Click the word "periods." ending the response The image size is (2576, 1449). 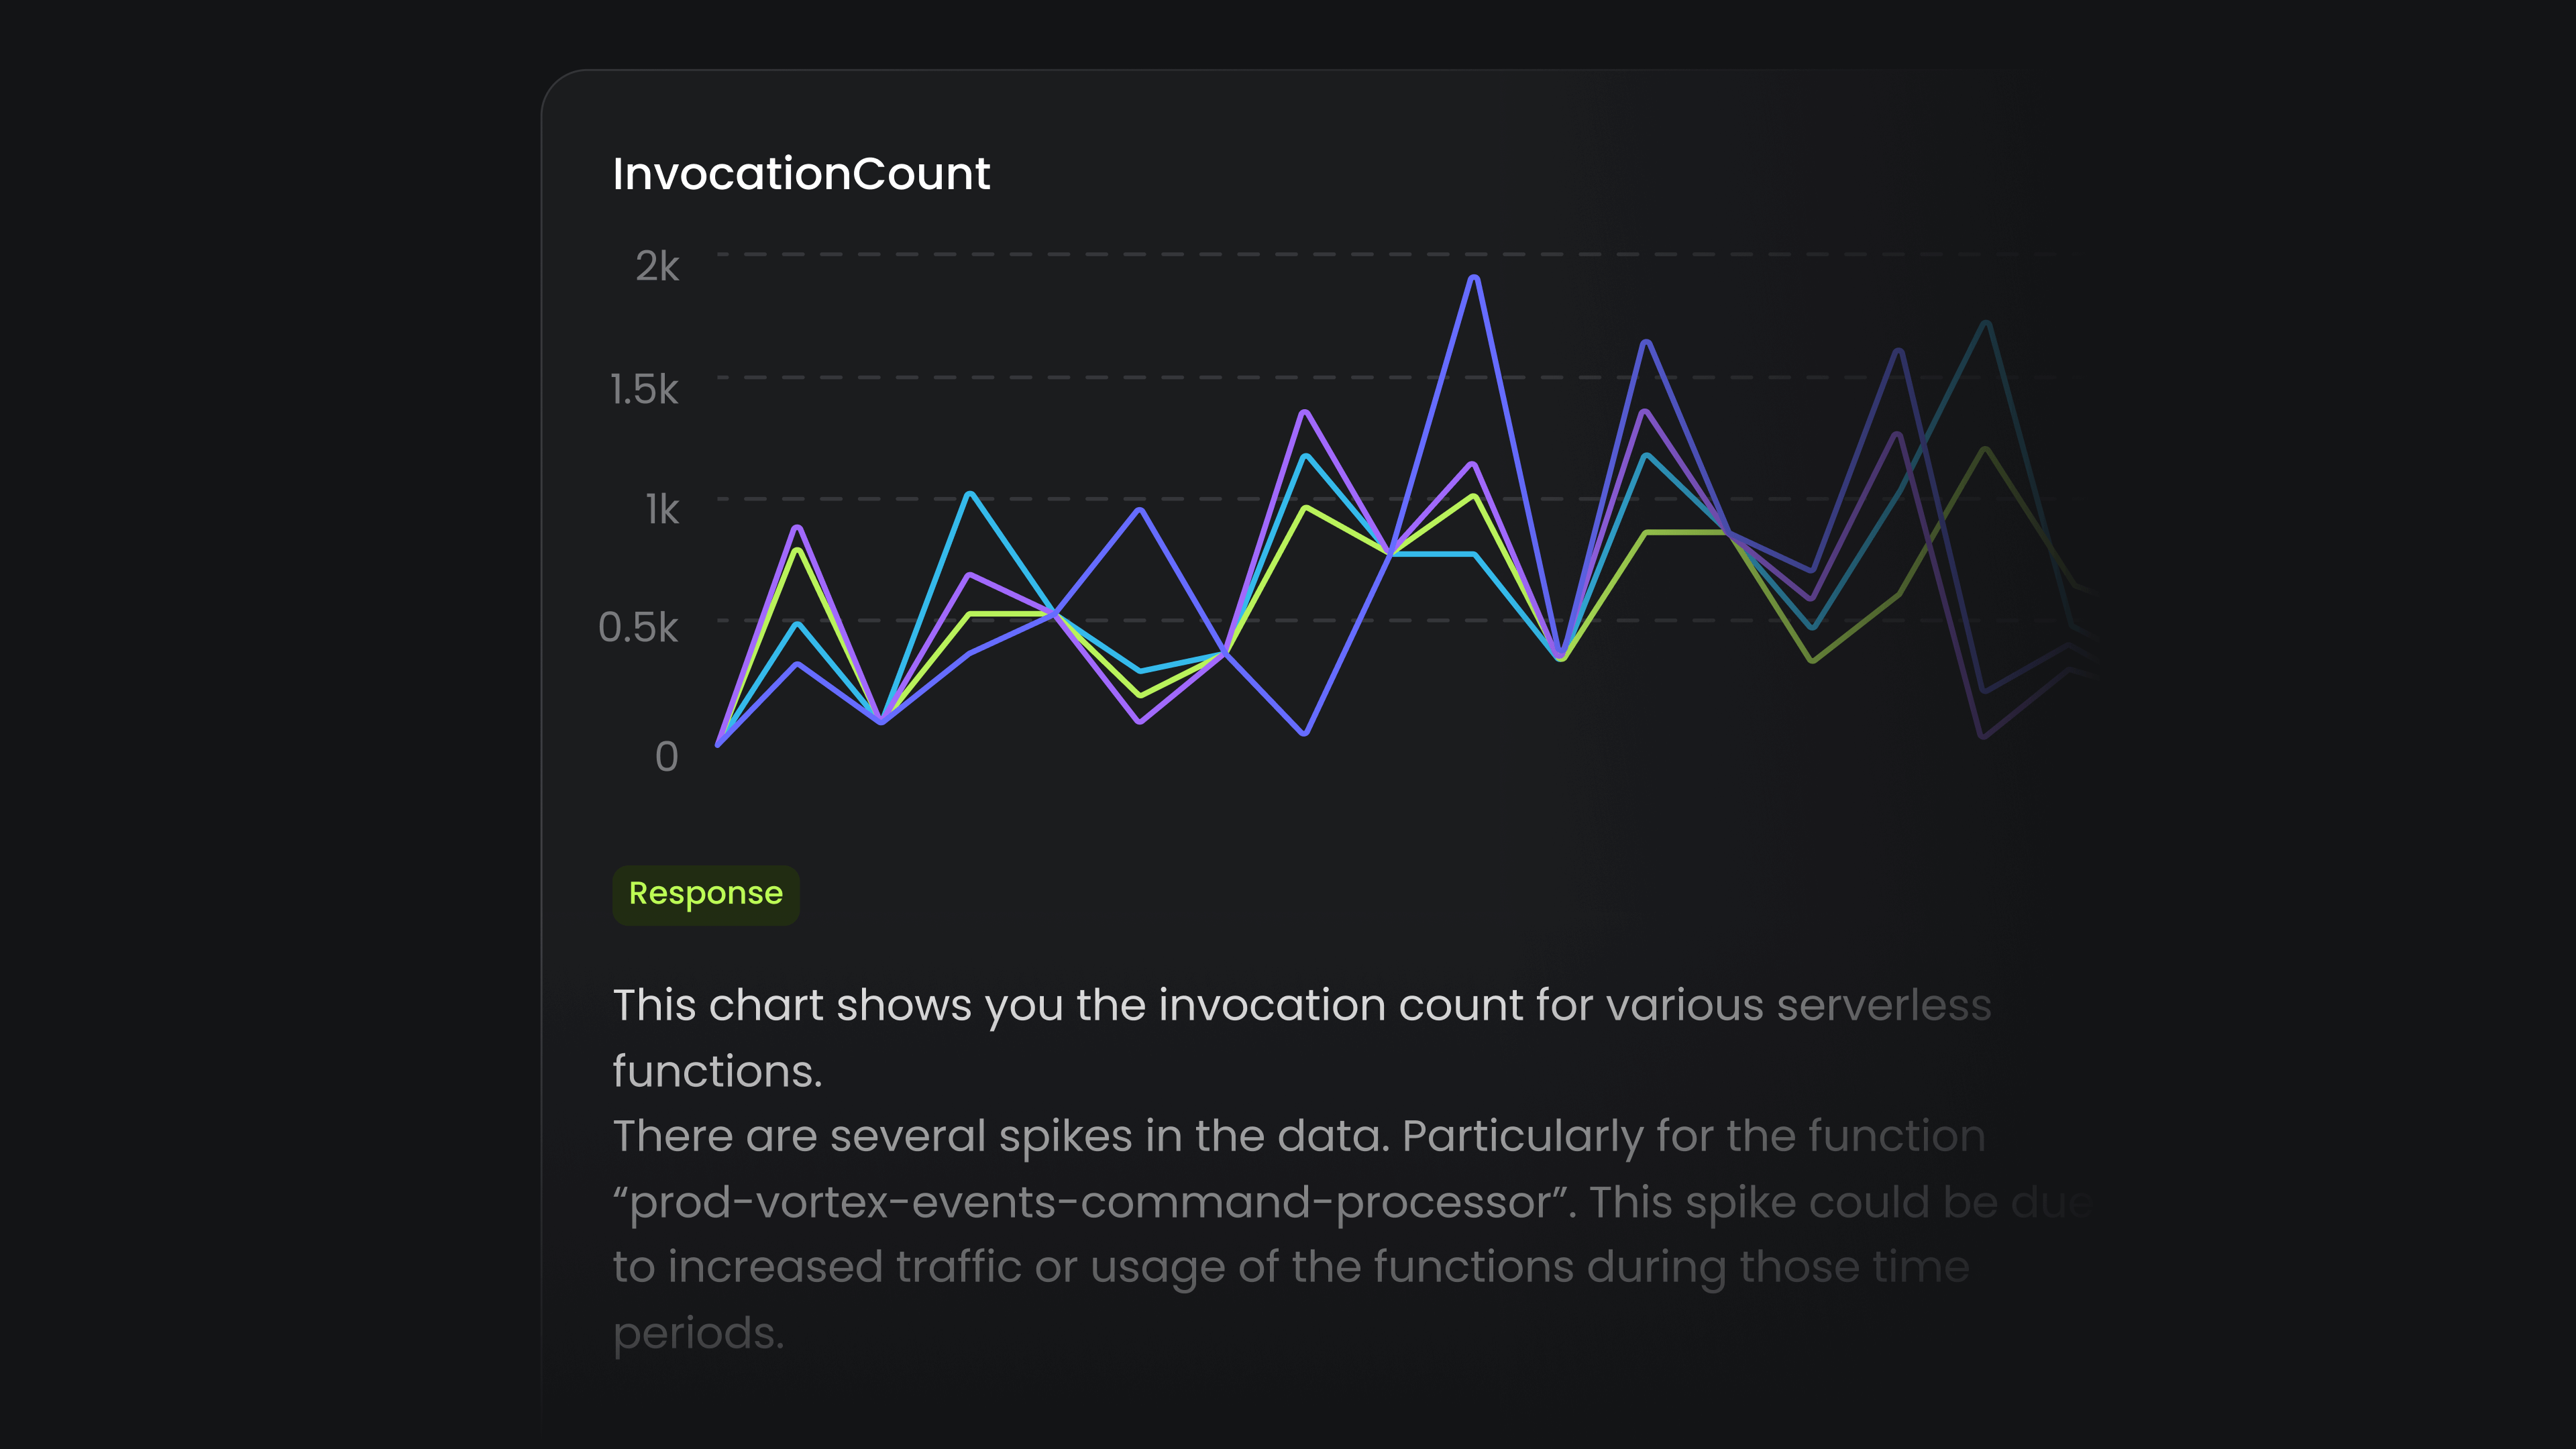pos(698,1333)
